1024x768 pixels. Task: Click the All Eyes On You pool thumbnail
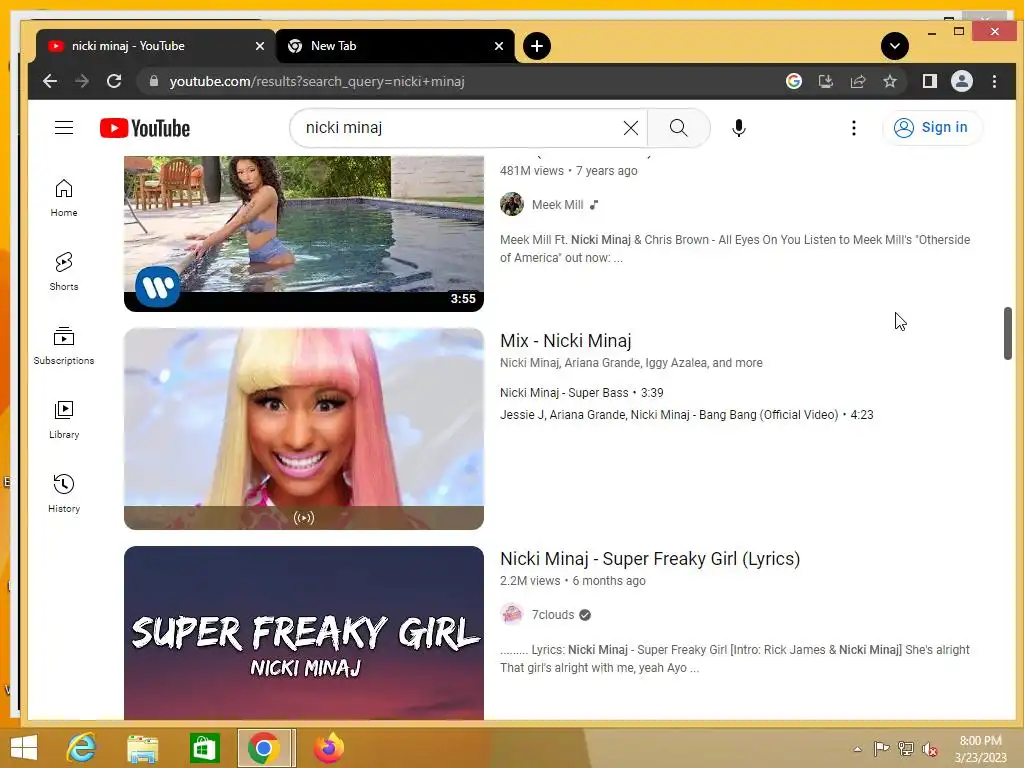click(x=304, y=233)
